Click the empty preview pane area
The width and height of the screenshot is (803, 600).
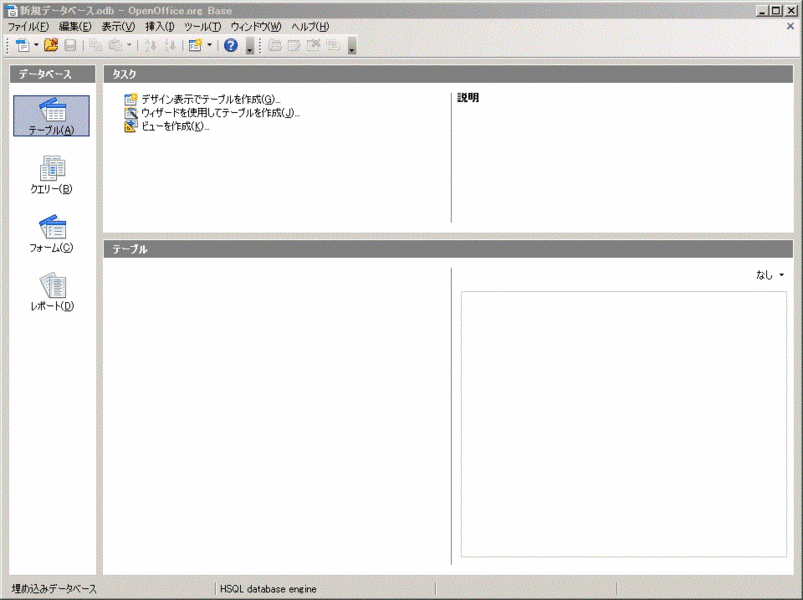click(623, 424)
